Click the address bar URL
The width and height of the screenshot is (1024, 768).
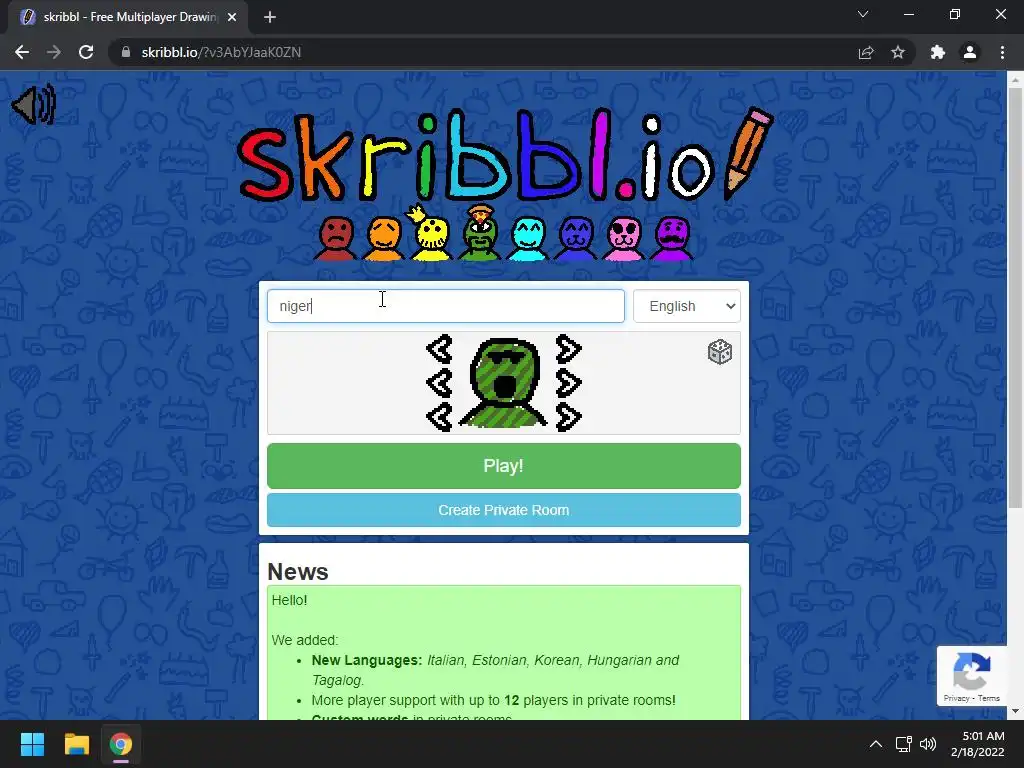[221, 52]
